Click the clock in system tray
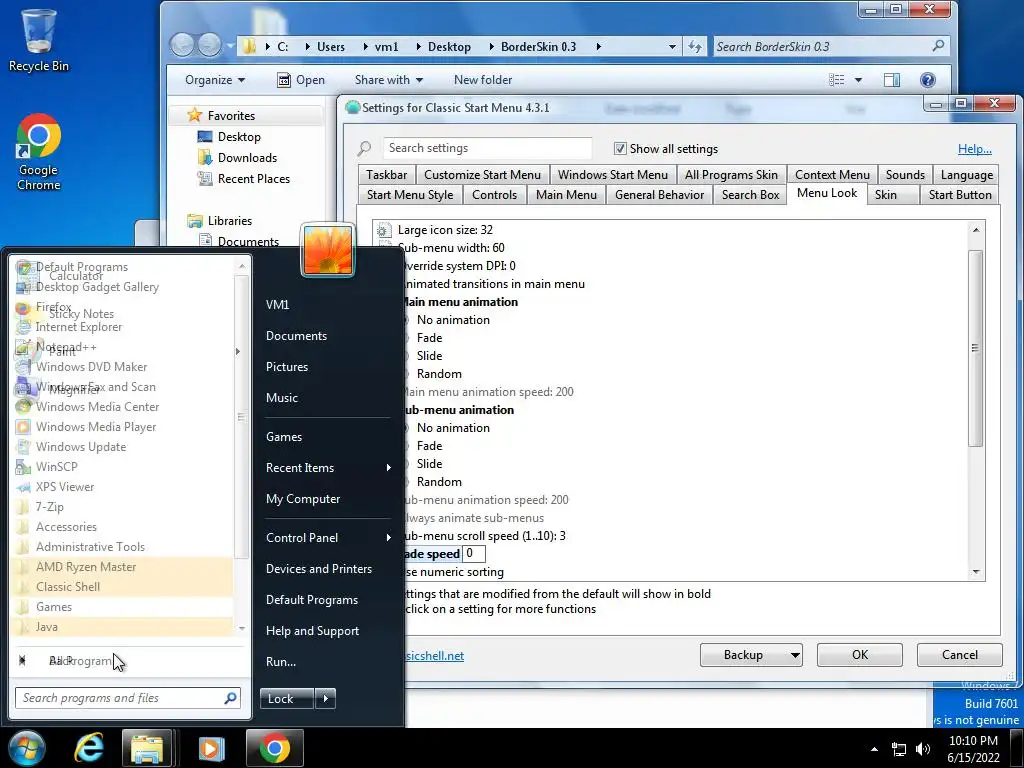Viewport: 1024px width, 768px height. [973, 749]
